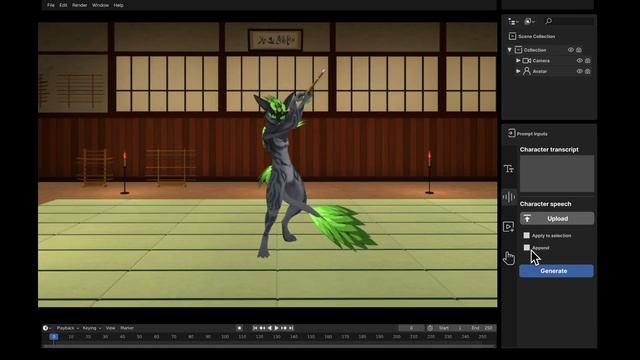Image resolution: width=640 pixels, height=360 pixels.
Task: Click the Character transcript text area
Action: (557, 173)
